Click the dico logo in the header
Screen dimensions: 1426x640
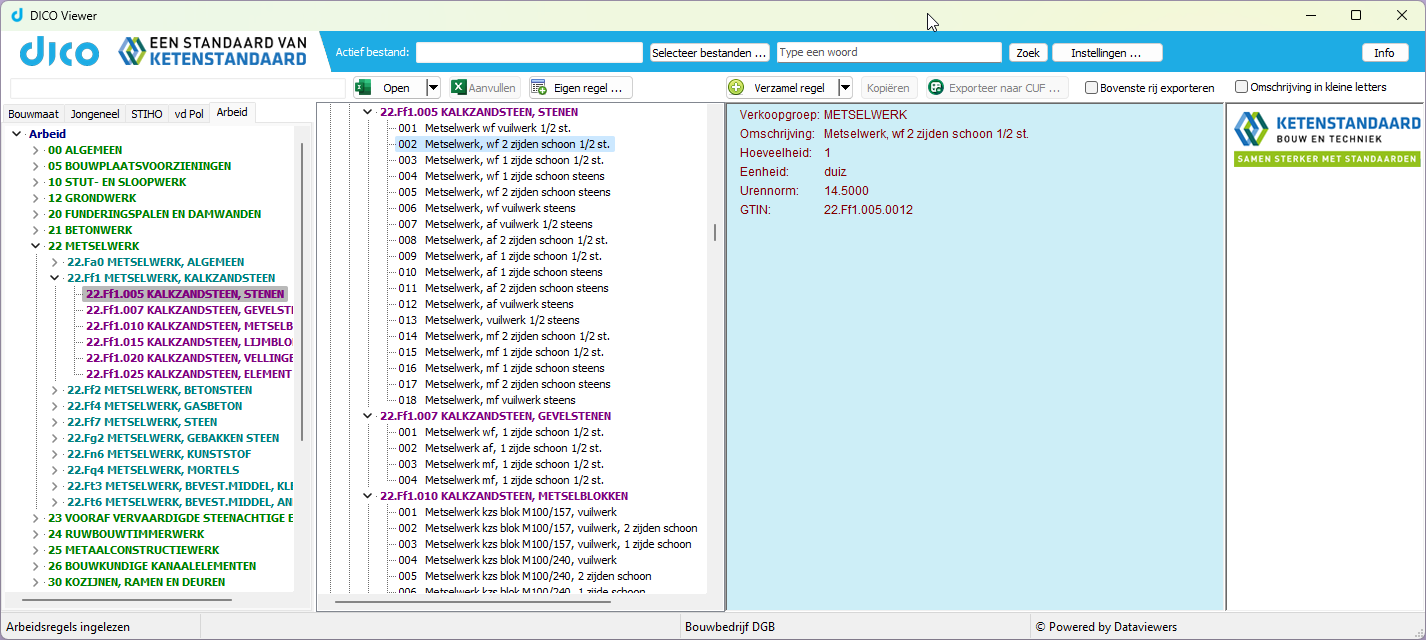pyautogui.click(x=59, y=52)
